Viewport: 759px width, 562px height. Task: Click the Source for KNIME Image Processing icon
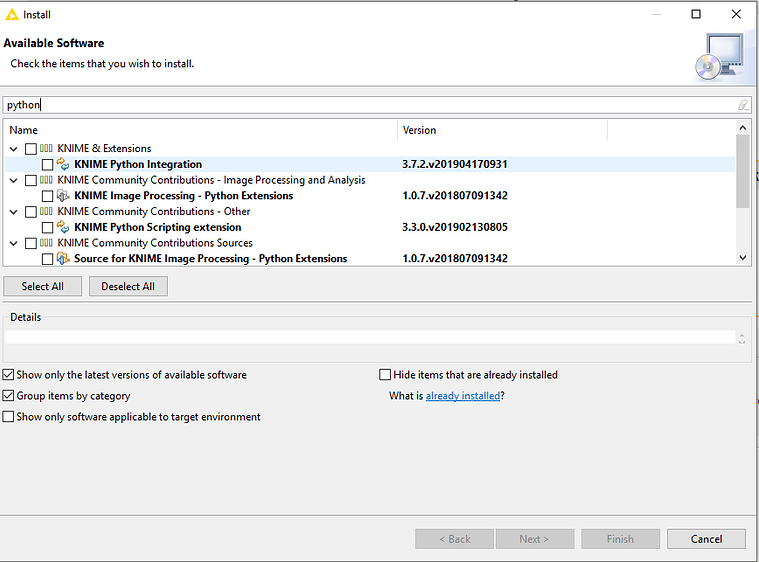64,259
